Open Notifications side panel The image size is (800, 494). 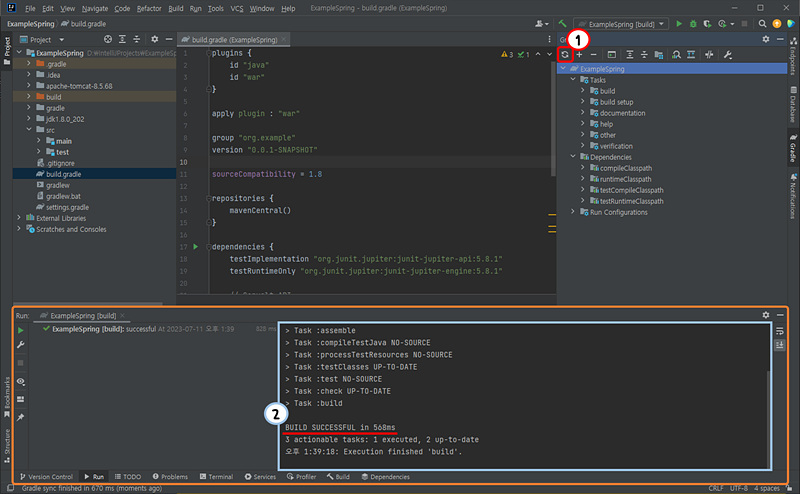point(793,196)
